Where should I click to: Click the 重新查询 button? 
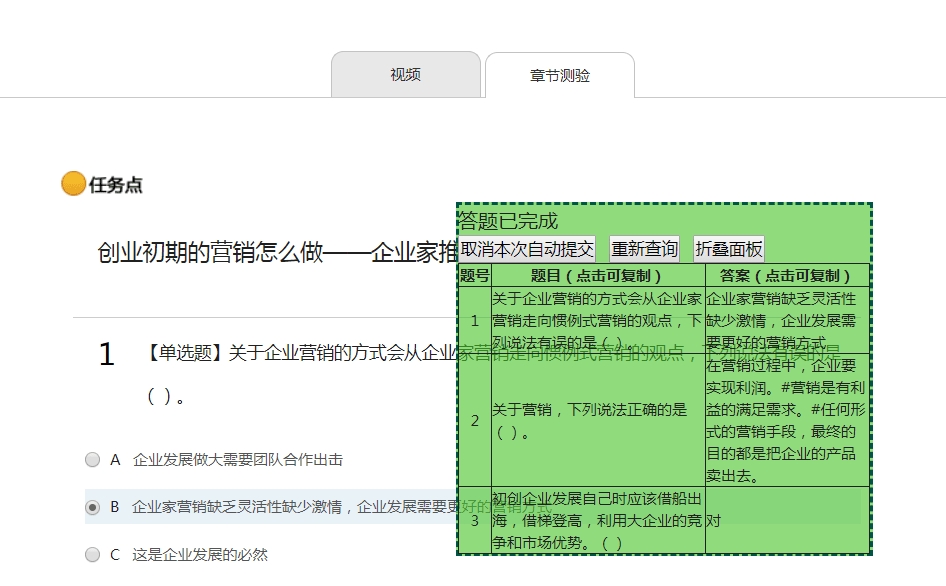(644, 249)
